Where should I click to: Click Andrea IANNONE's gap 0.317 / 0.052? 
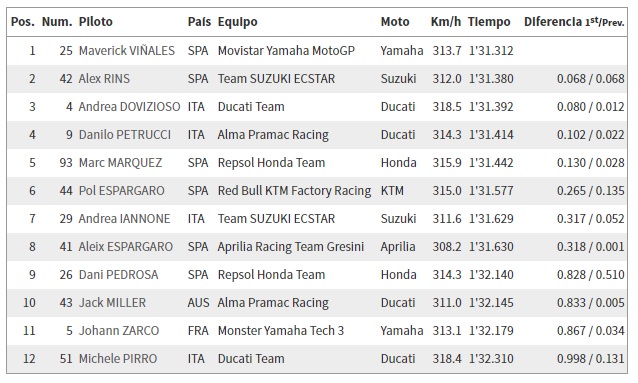coord(590,219)
